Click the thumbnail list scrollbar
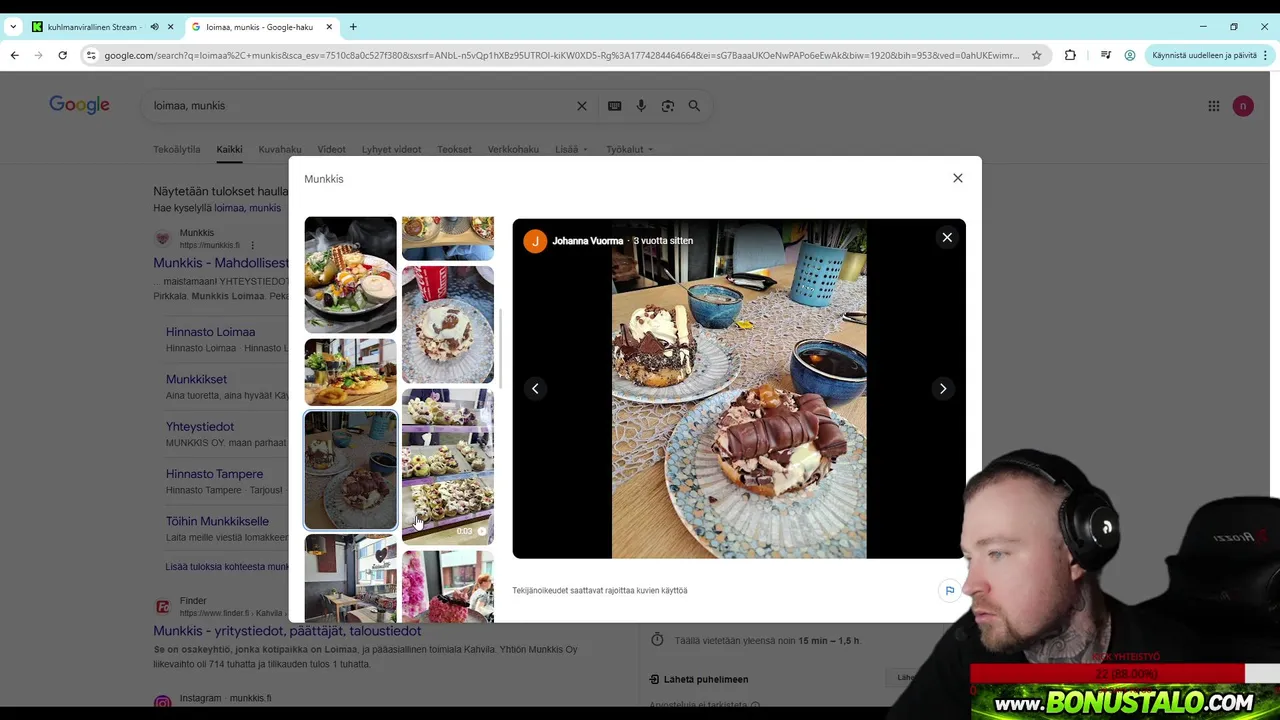Screen dimensions: 1280x720 pyautogui.click(x=500, y=350)
